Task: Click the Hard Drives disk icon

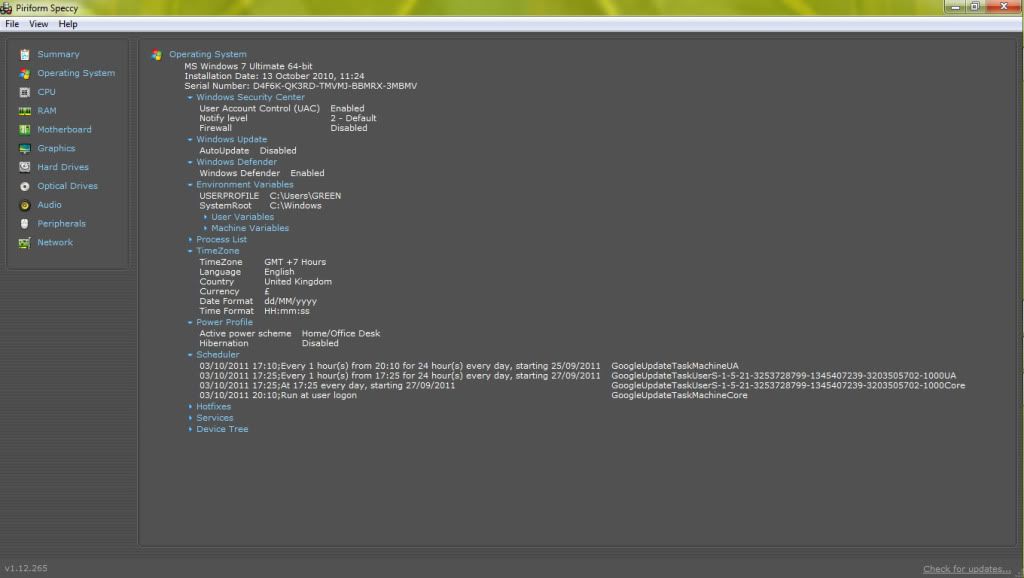Action: pyautogui.click(x=25, y=167)
